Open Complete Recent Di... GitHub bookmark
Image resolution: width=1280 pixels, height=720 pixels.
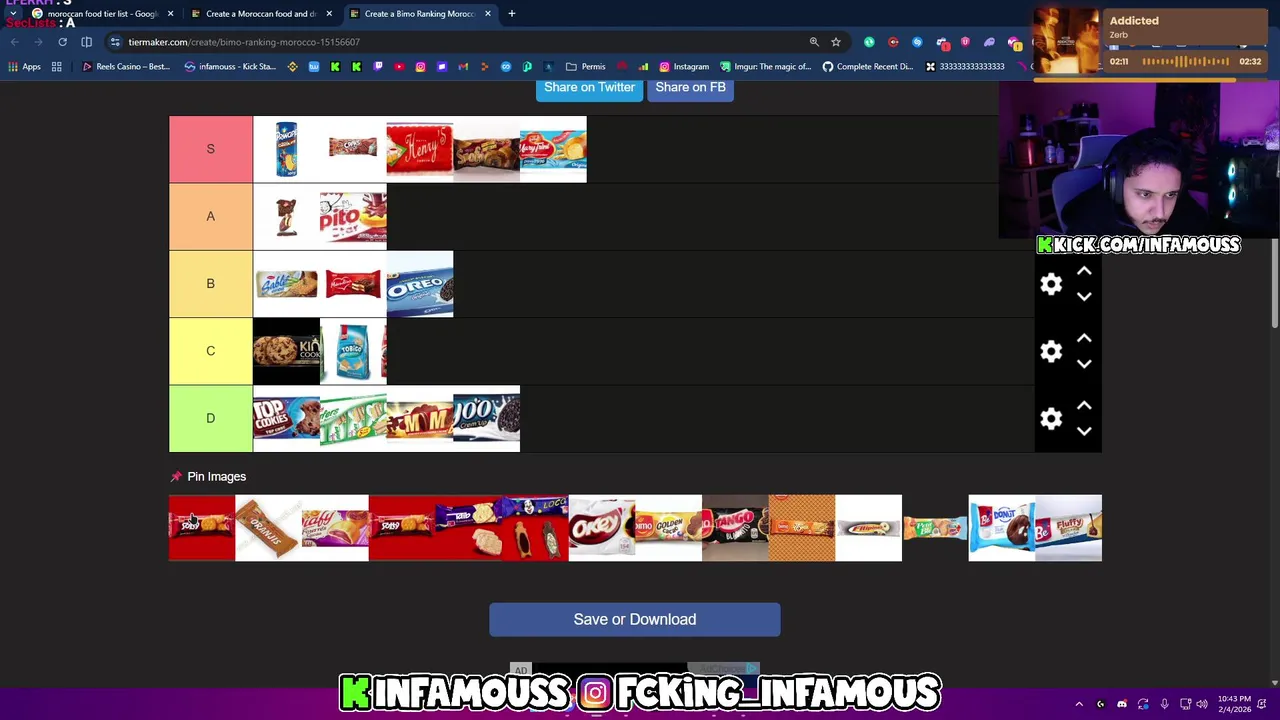point(868,67)
